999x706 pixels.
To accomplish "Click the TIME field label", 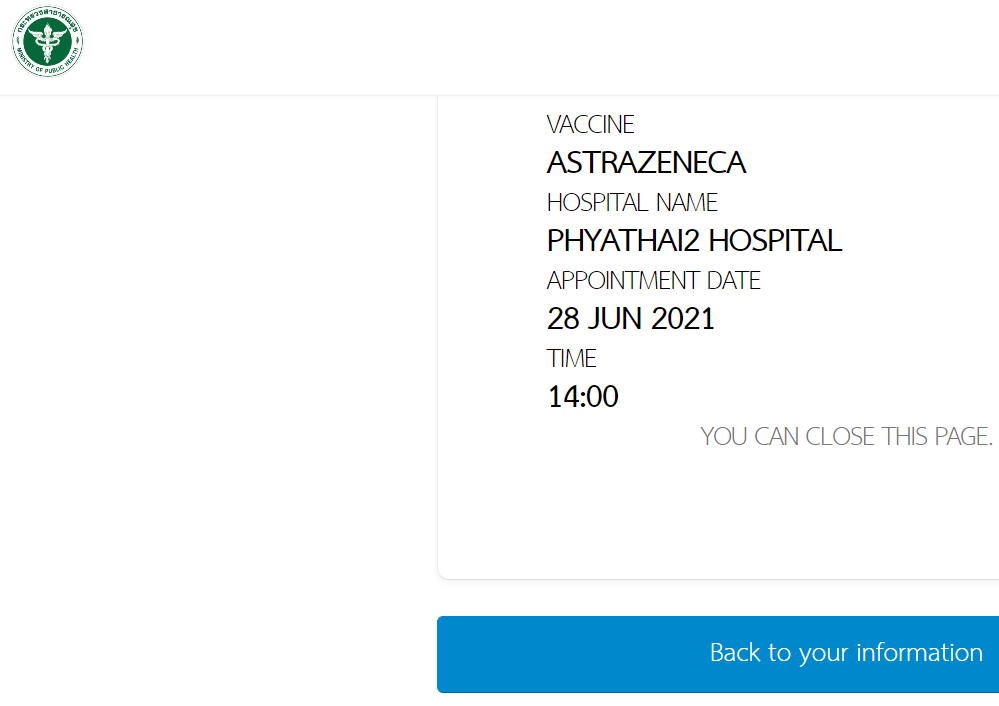I will pyautogui.click(x=571, y=359).
